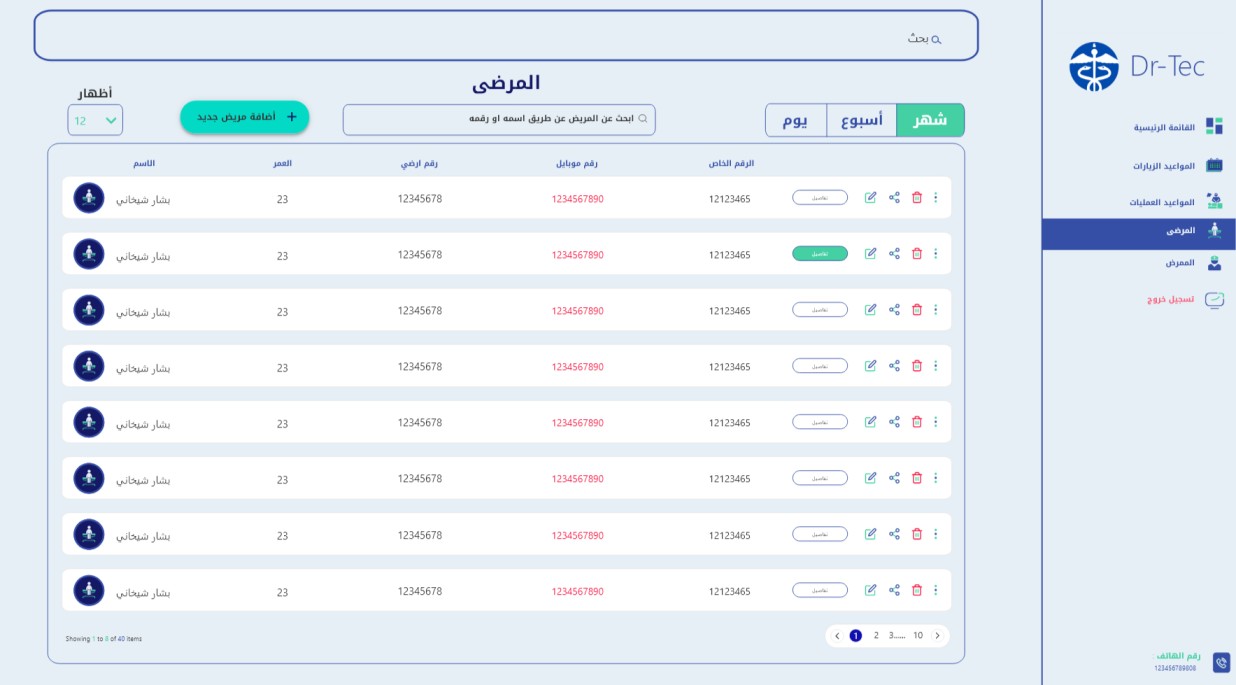
Task: Click the Dr-Tec logo icon
Action: (1093, 67)
